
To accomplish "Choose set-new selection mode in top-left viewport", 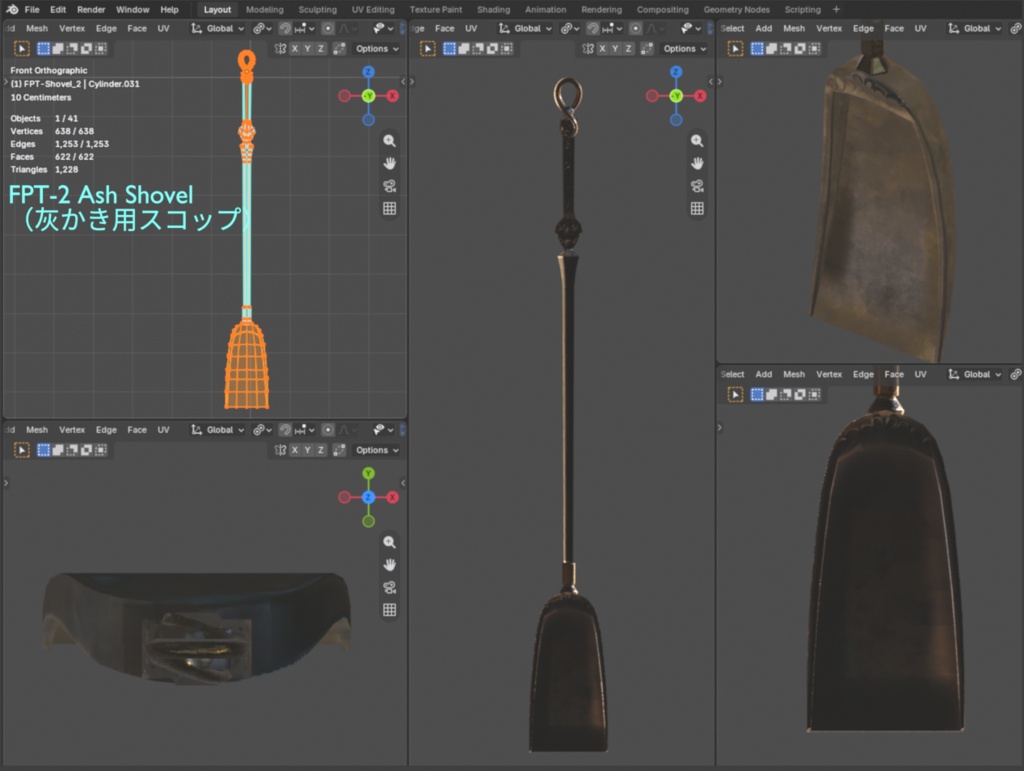I will tap(43, 49).
